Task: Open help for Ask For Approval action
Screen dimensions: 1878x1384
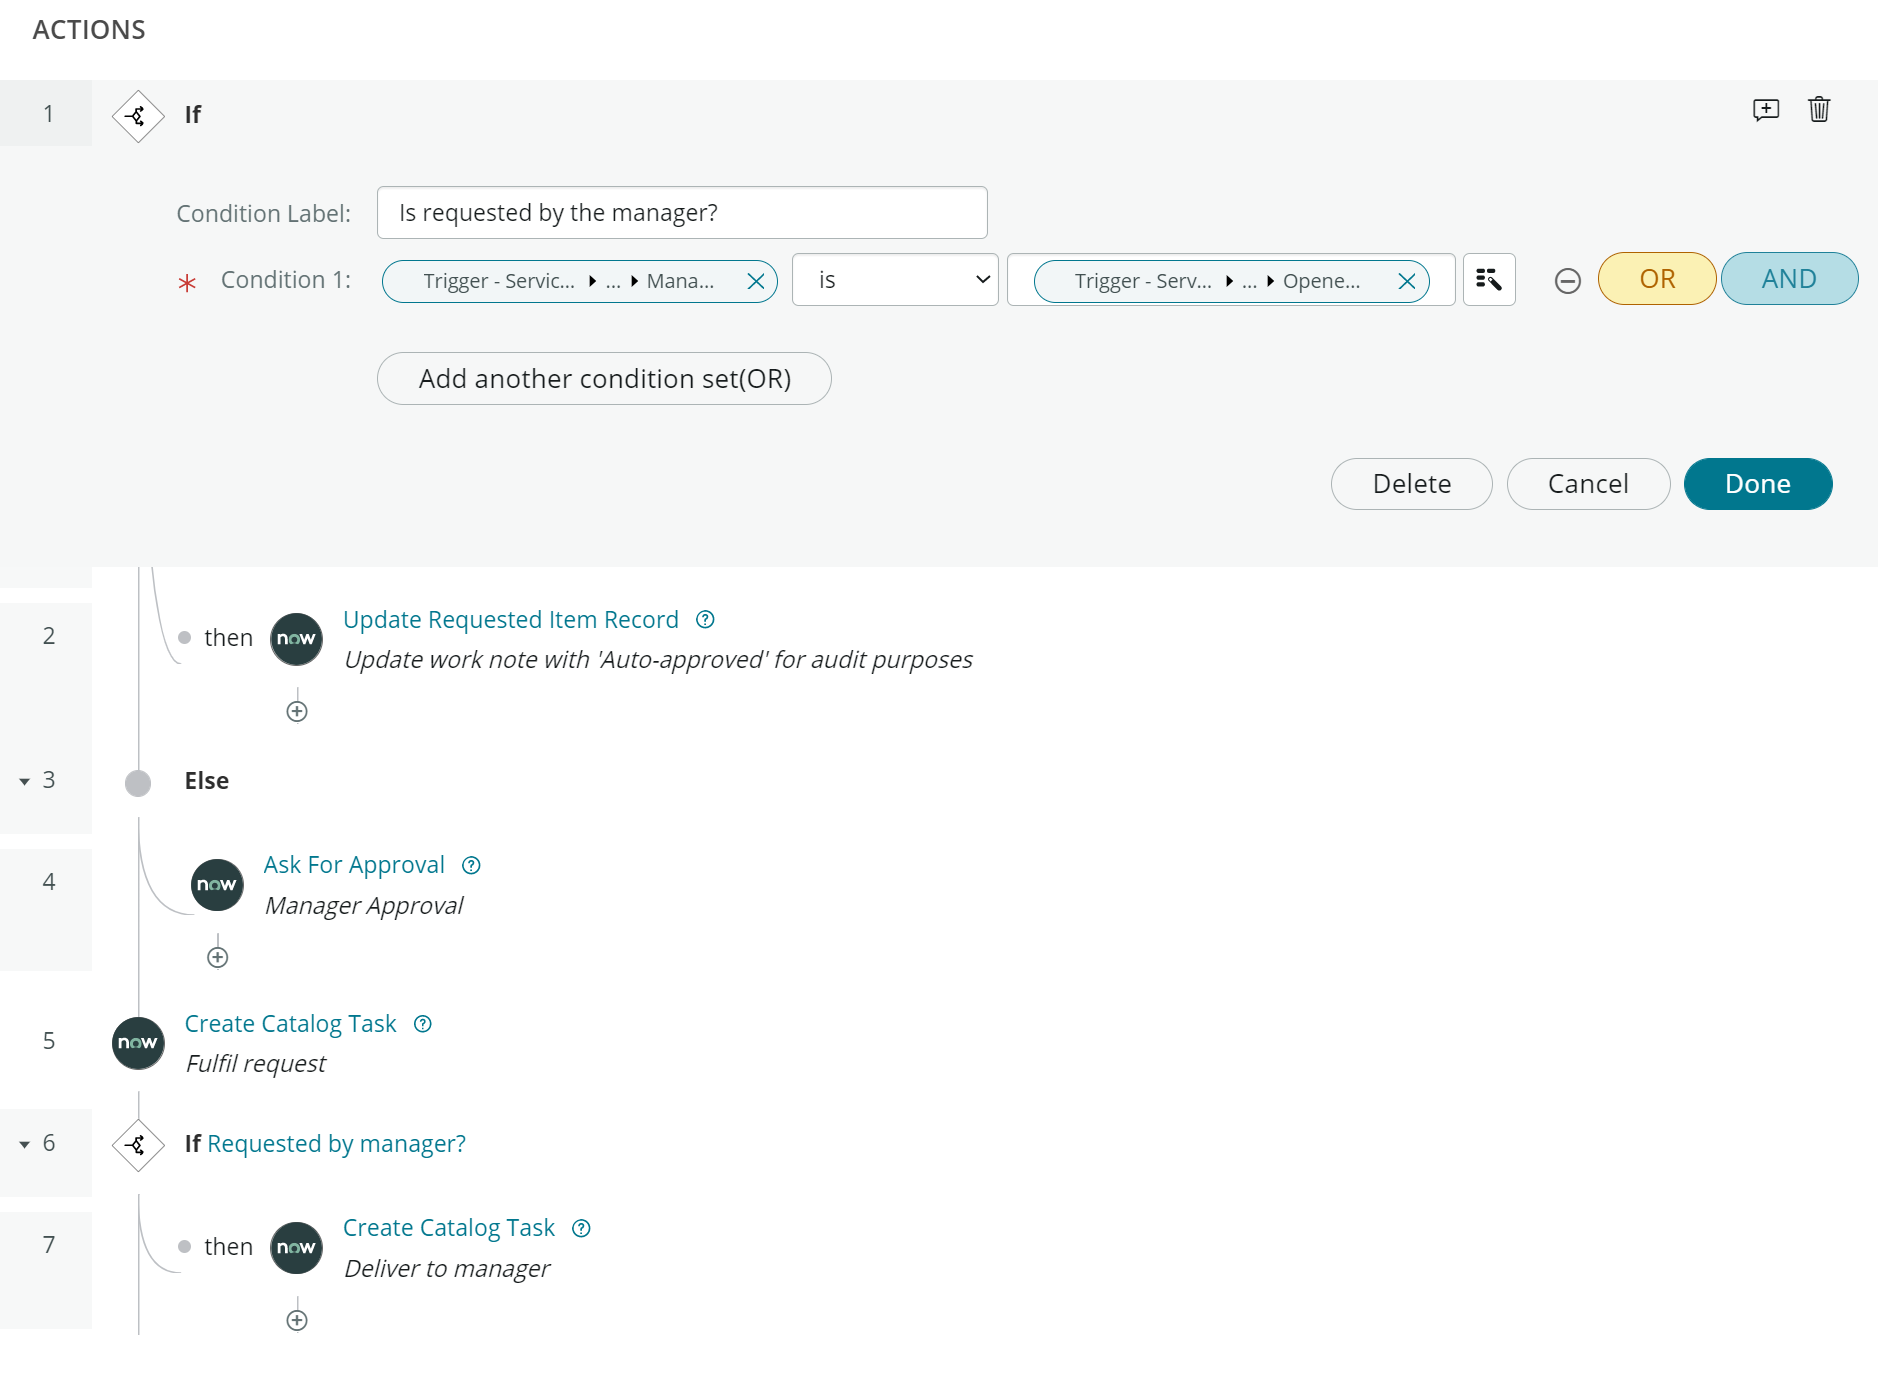Action: [471, 865]
